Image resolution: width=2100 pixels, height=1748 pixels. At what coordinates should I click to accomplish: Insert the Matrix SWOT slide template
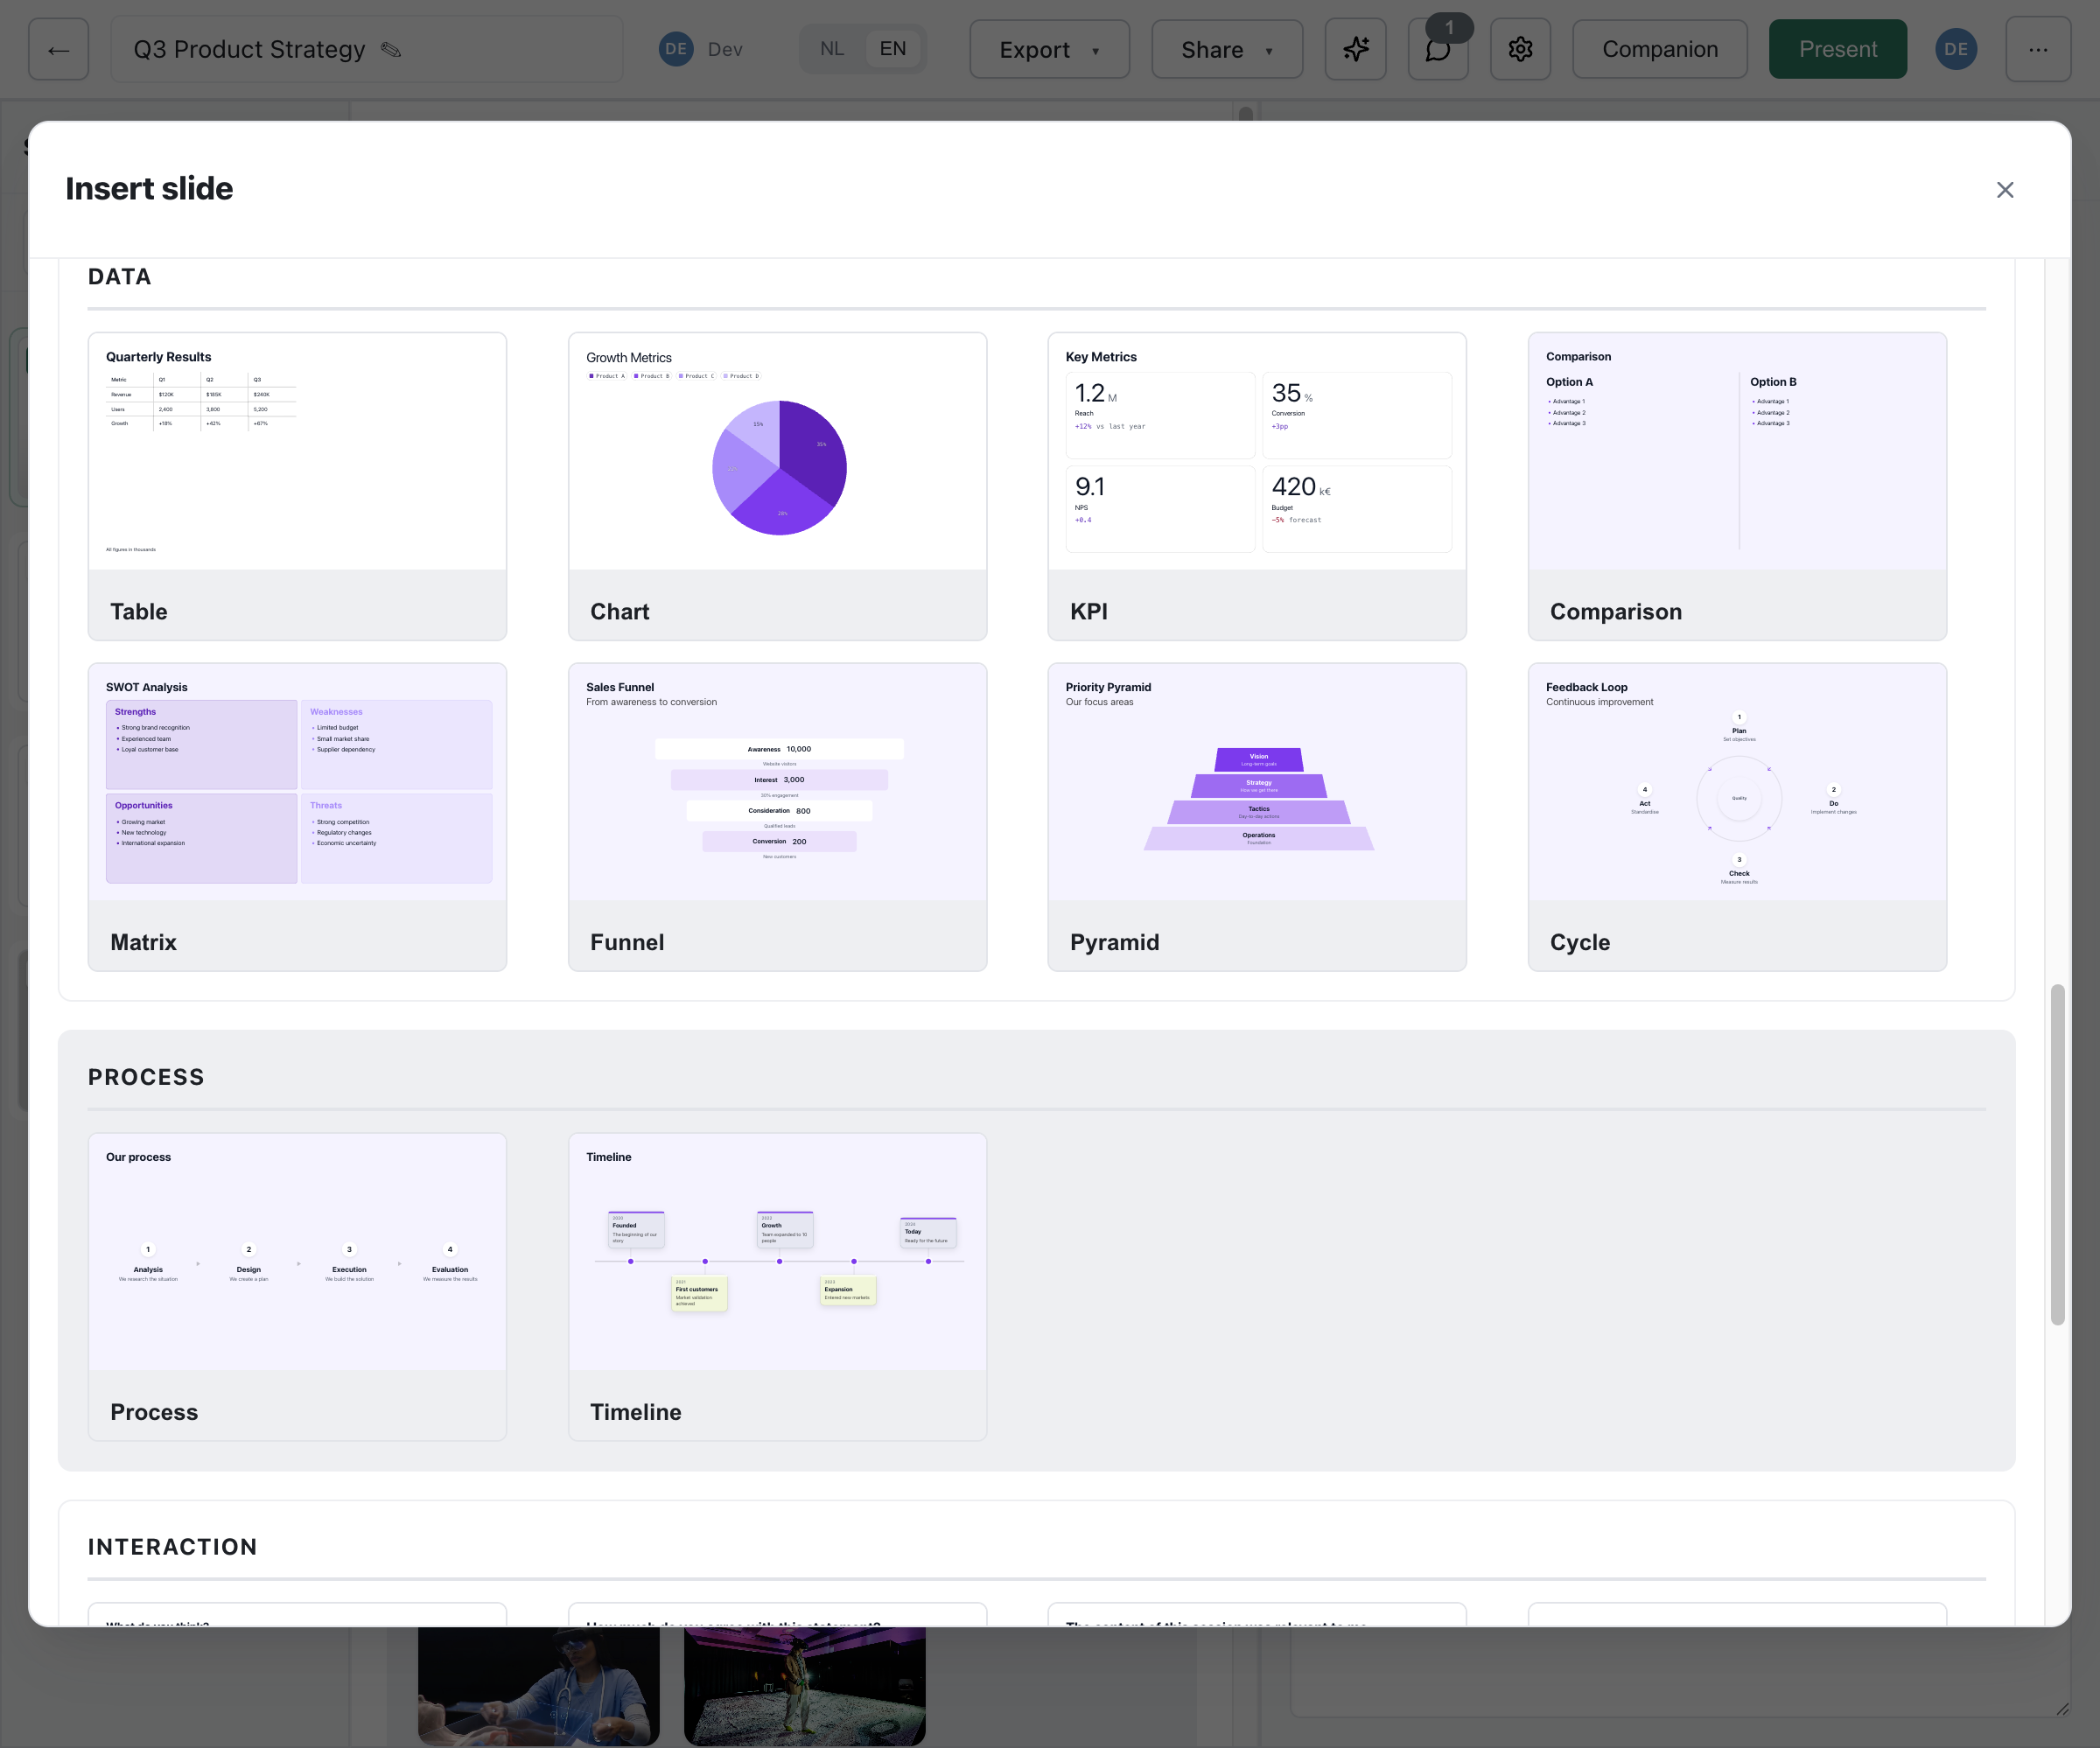[x=297, y=817]
